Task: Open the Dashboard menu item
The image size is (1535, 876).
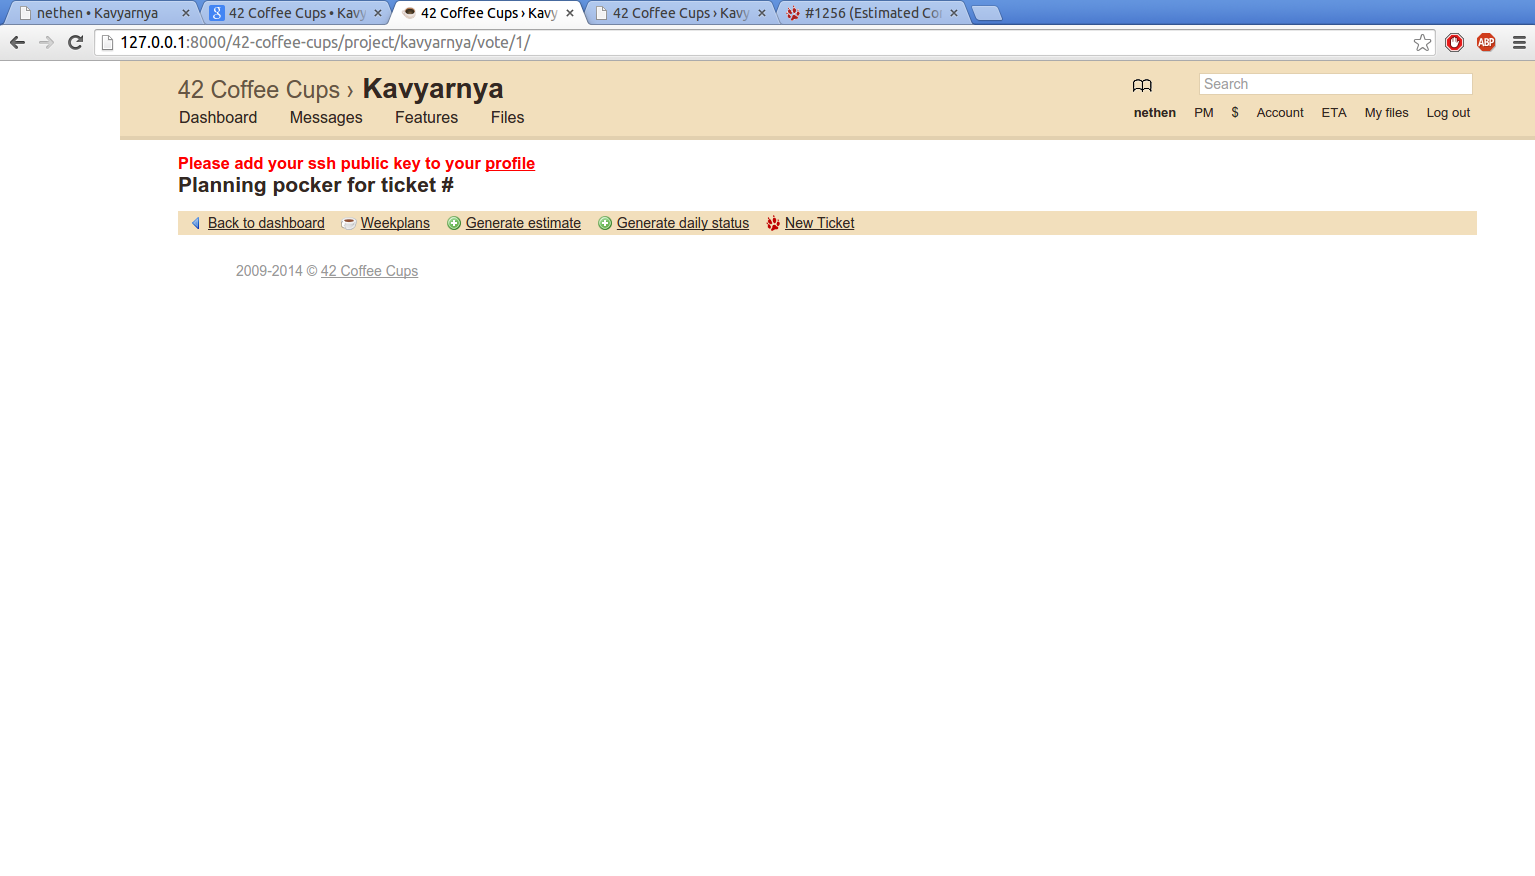Action: [218, 117]
